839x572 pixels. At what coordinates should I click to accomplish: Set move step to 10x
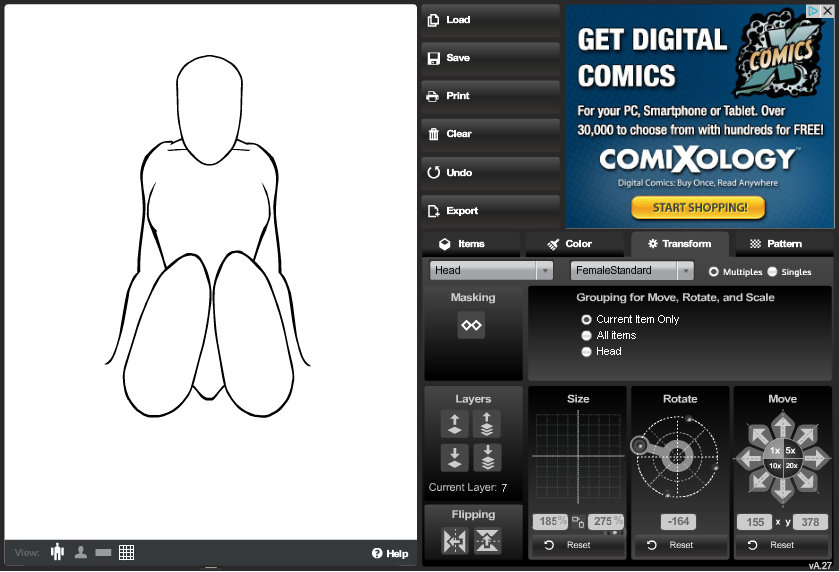pyautogui.click(x=775, y=466)
